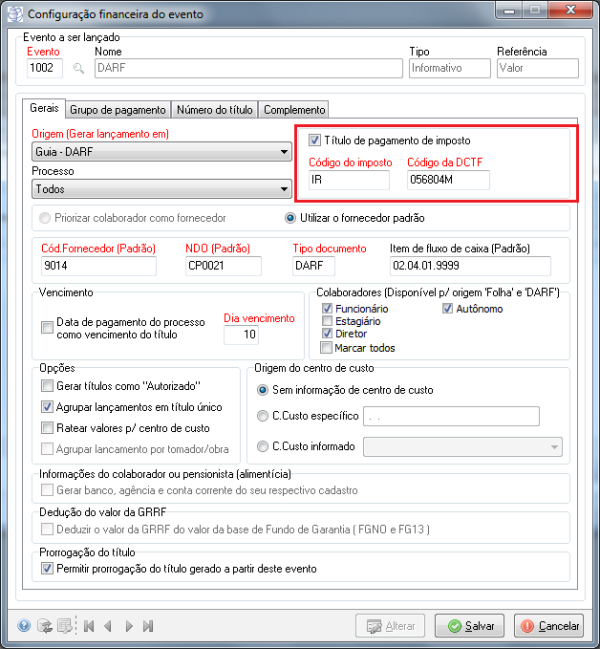Jump to last record arrow

pyautogui.click(x=147, y=626)
